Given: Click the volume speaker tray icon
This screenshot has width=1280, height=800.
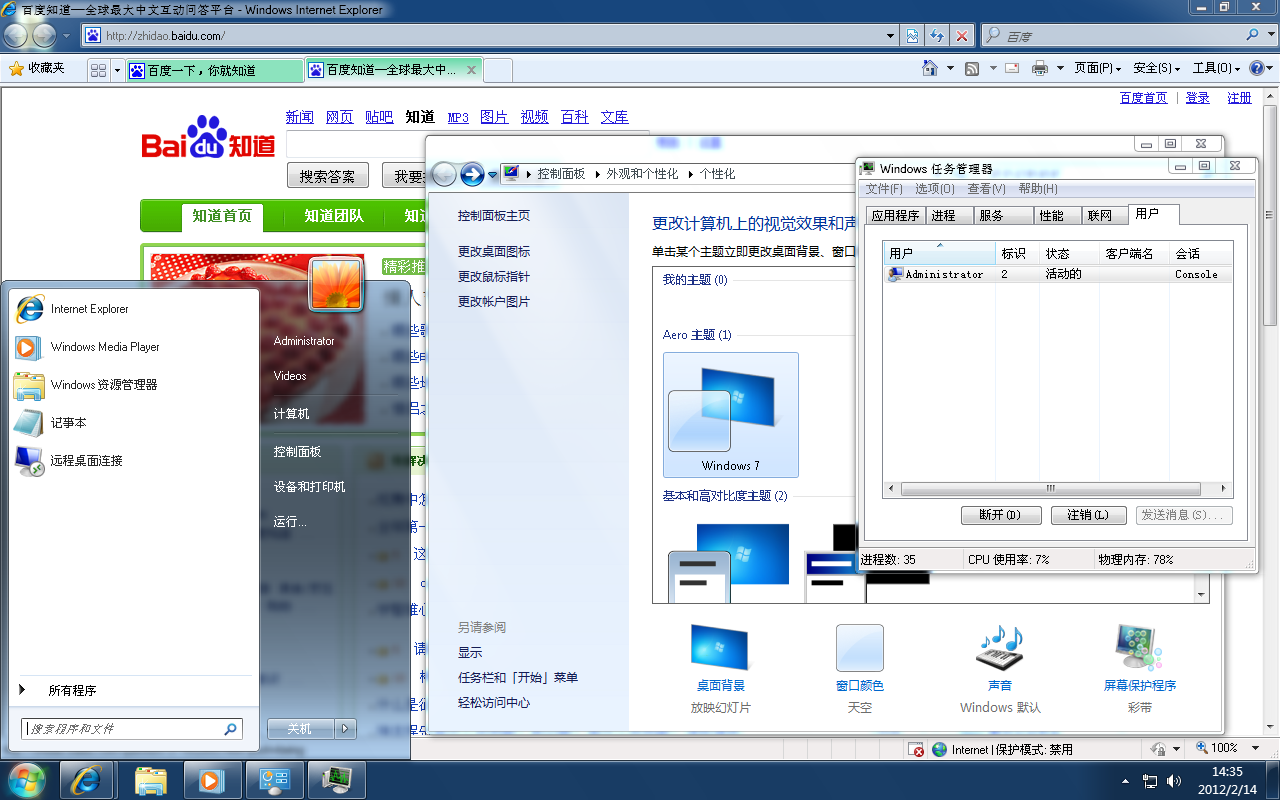Looking at the screenshot, I should (x=1174, y=780).
